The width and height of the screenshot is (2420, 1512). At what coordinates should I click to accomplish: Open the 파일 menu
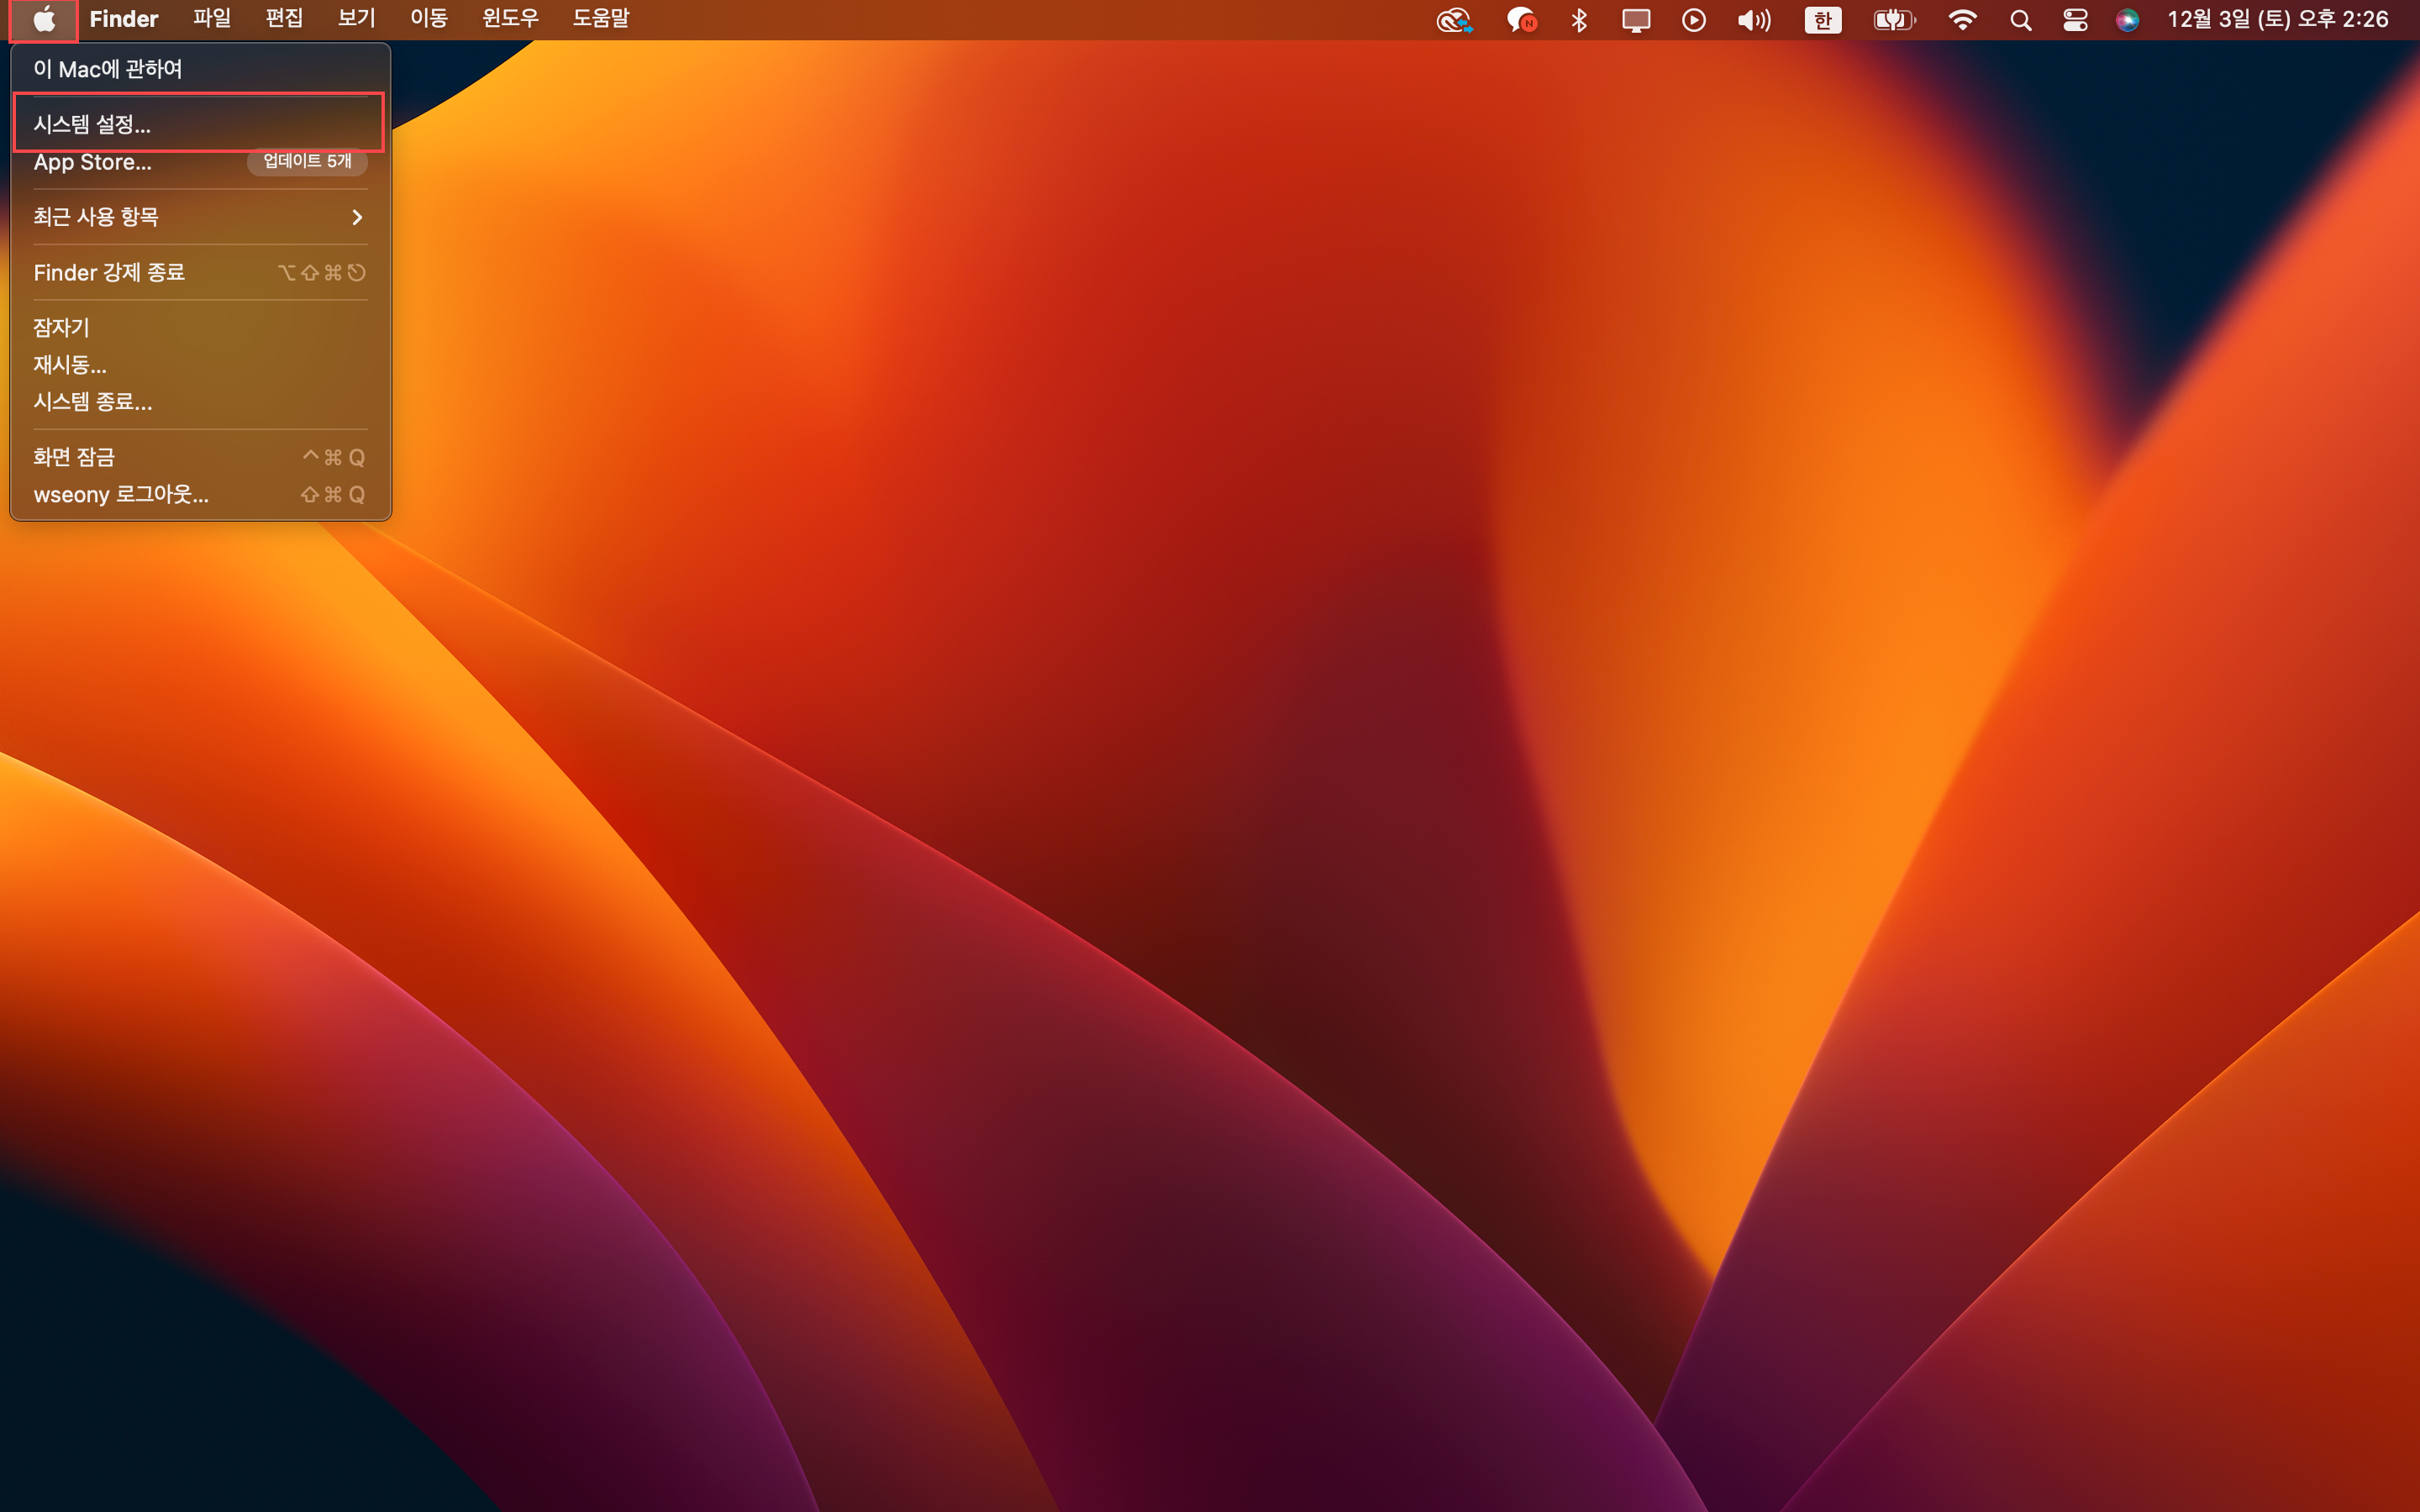coord(211,19)
